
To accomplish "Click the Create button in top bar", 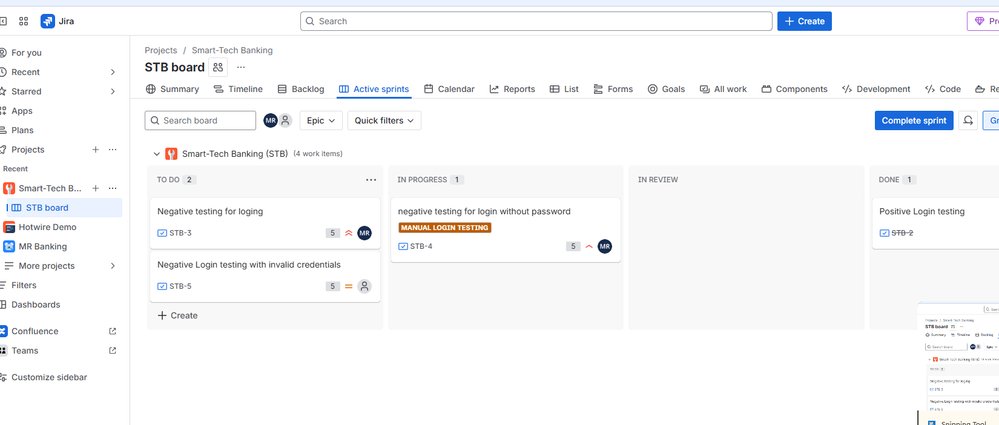I will pyautogui.click(x=804, y=21).
